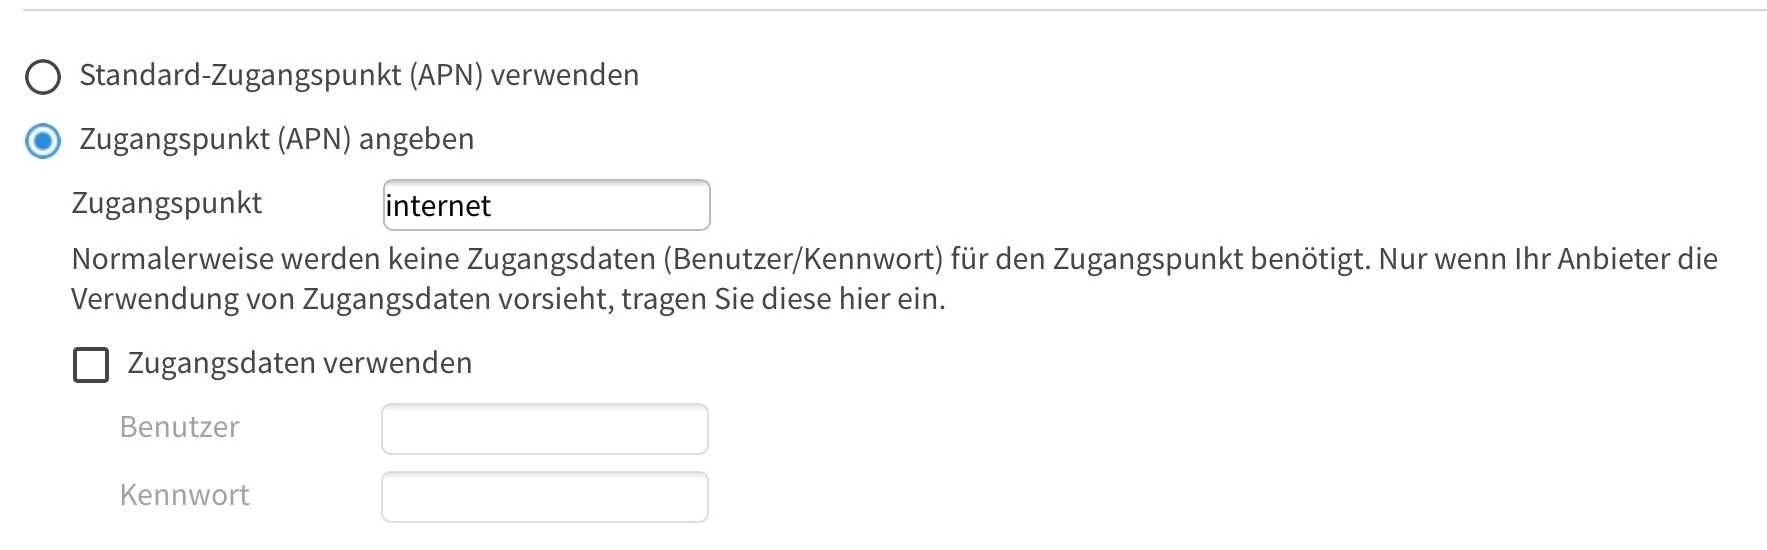This screenshot has width=1767, height=550.
Task: Click the 'Zugangspunkt' field label
Action: [166, 204]
